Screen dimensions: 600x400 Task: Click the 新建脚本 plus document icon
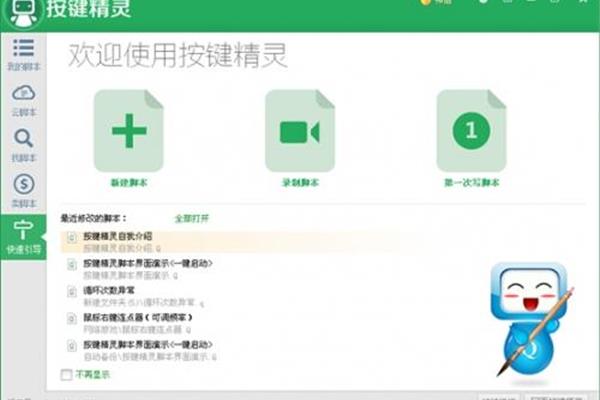click(129, 131)
